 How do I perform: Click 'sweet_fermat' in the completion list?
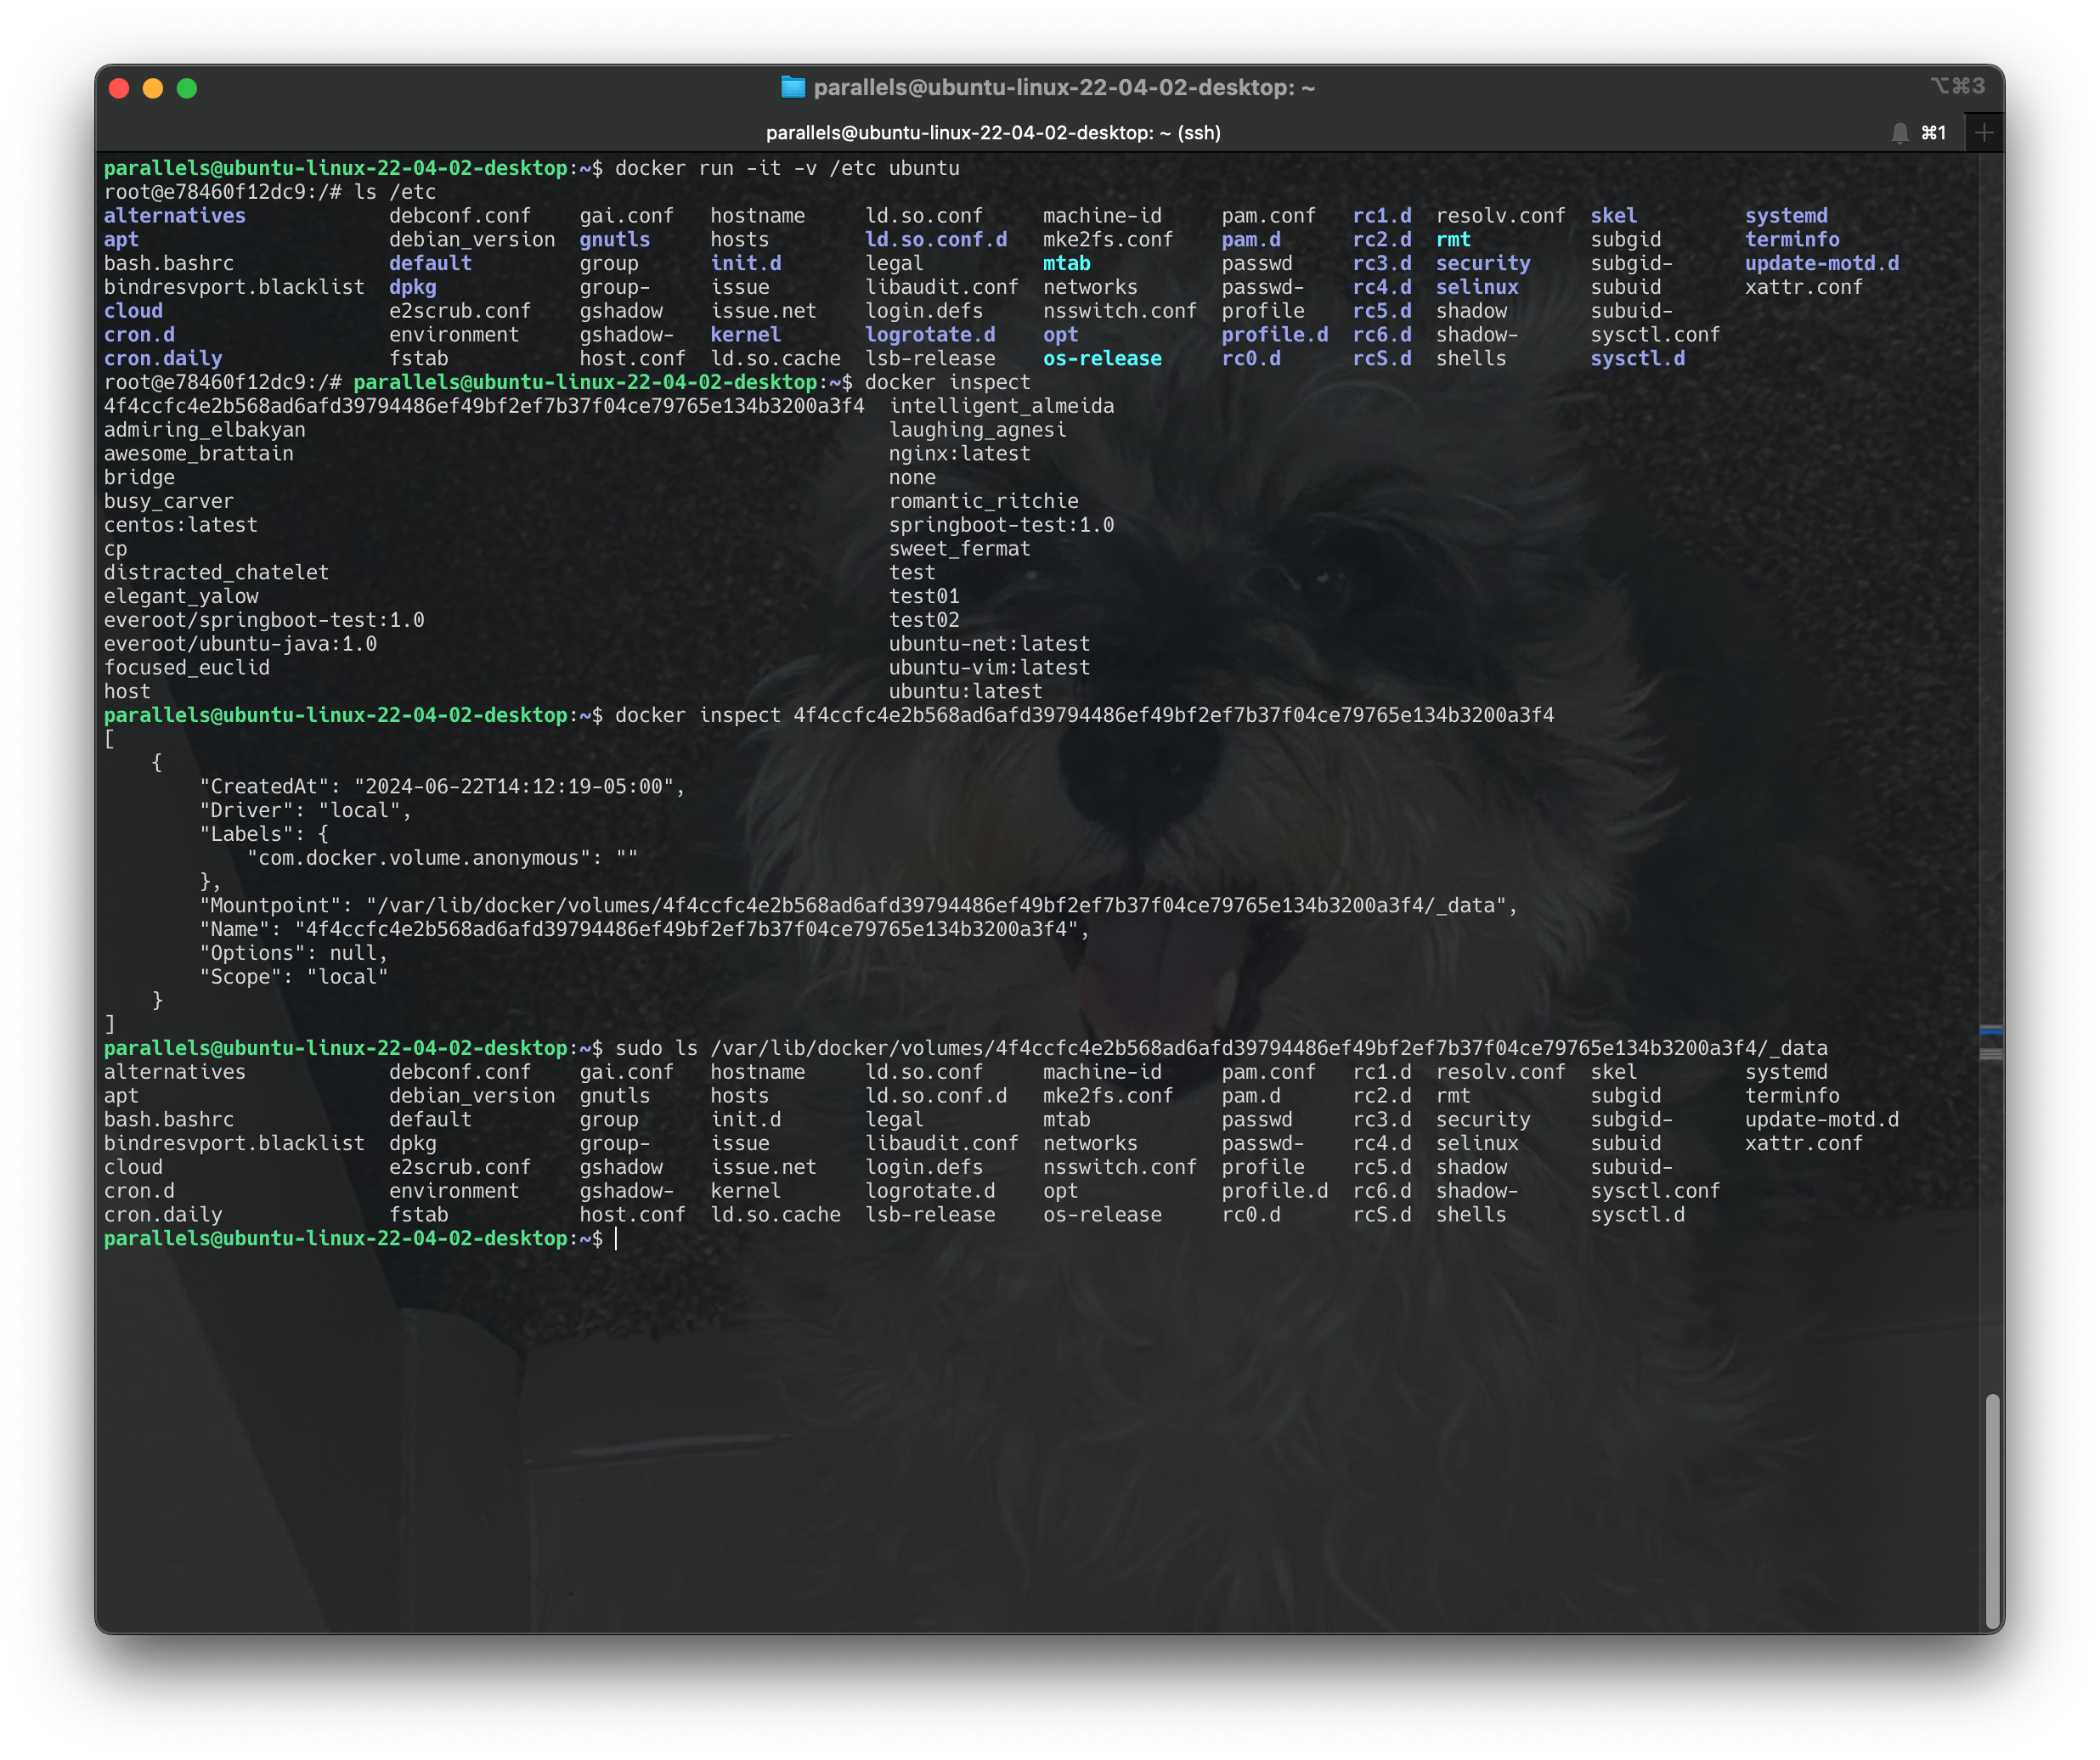coord(959,549)
